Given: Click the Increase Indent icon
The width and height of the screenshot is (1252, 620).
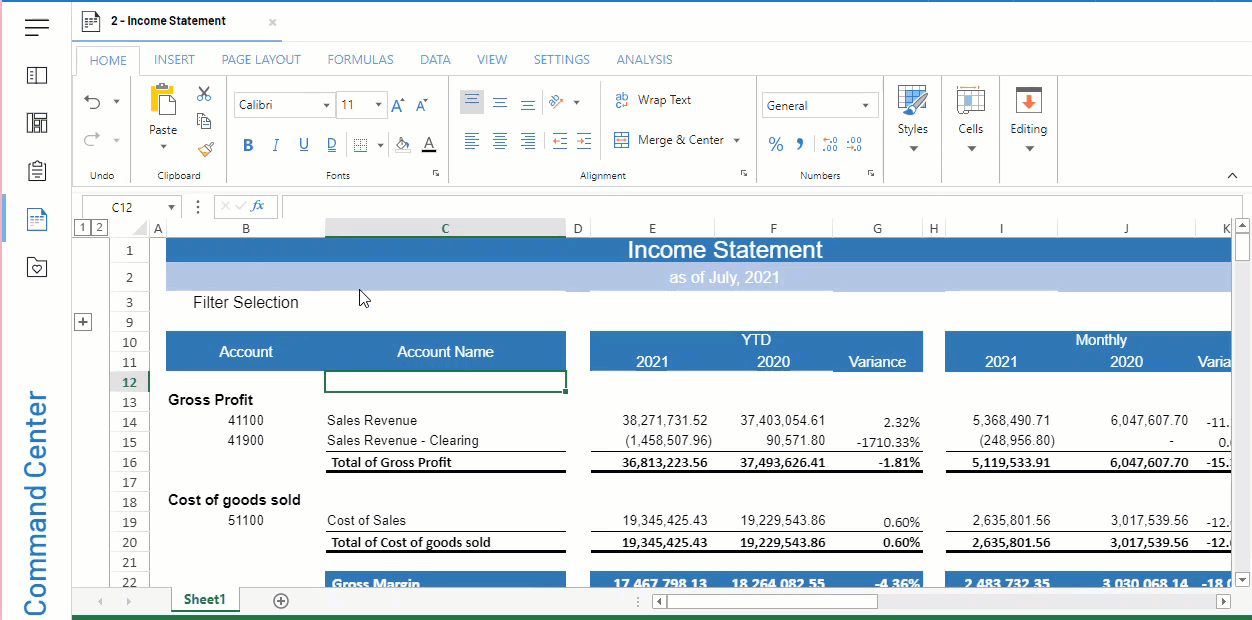Looking at the screenshot, I should (x=584, y=141).
